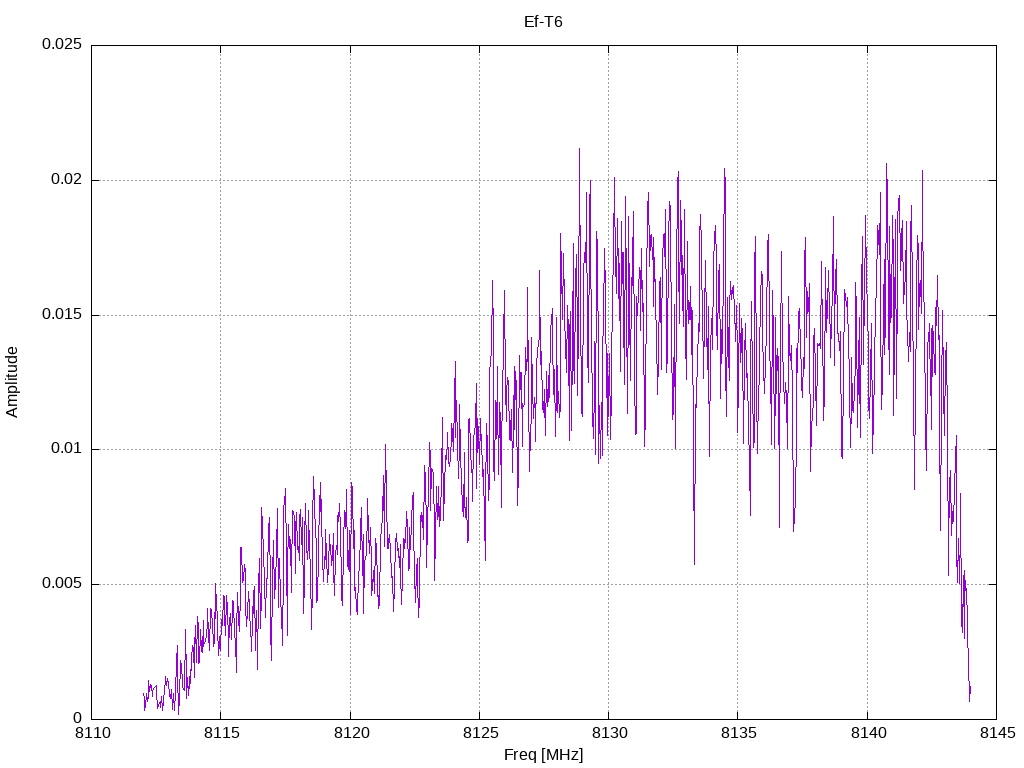This screenshot has width=1024, height=768.
Task: Click the 0.015 y-axis tick label
Action: point(62,314)
